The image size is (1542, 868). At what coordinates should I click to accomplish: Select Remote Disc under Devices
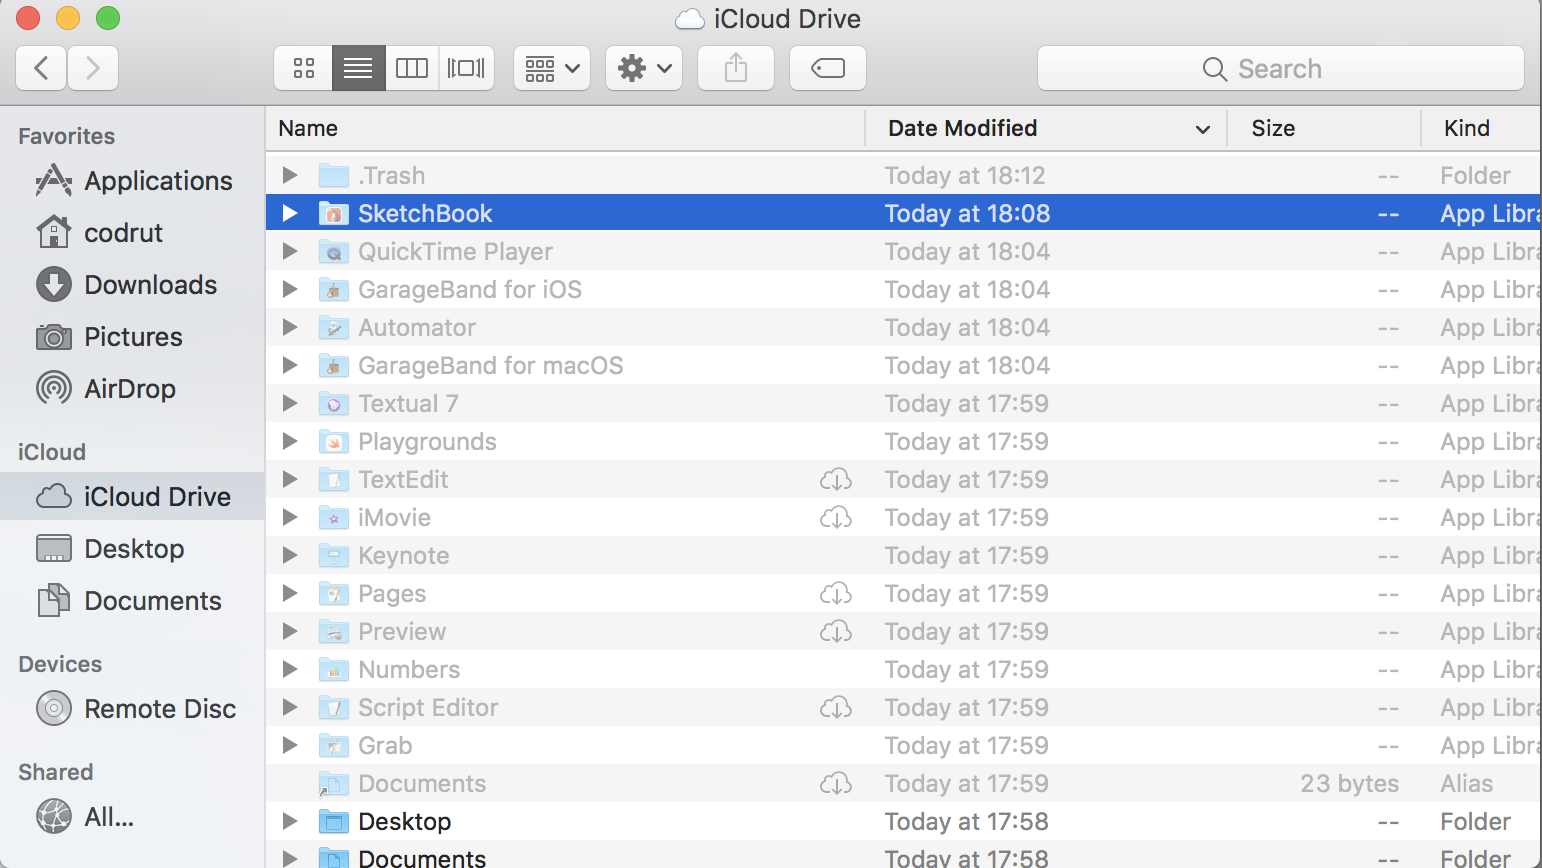pyautogui.click(x=133, y=709)
